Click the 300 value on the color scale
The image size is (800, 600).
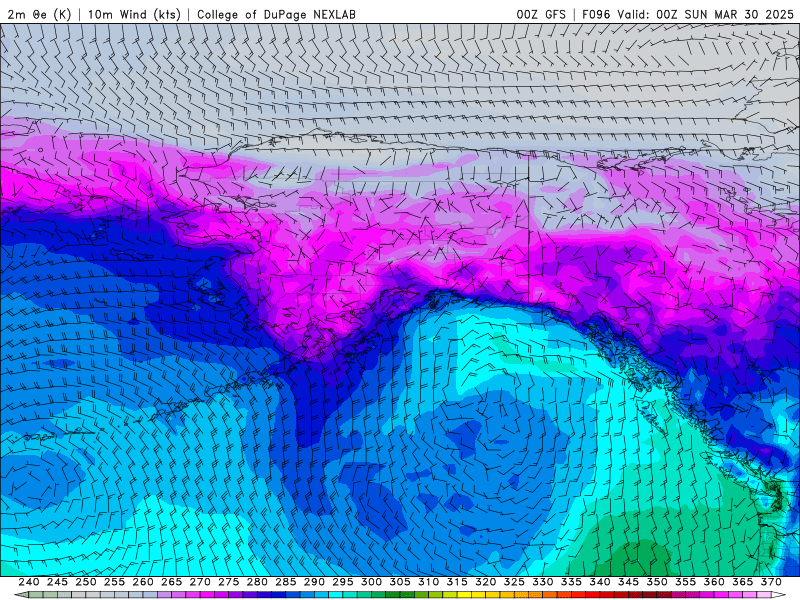(x=371, y=582)
